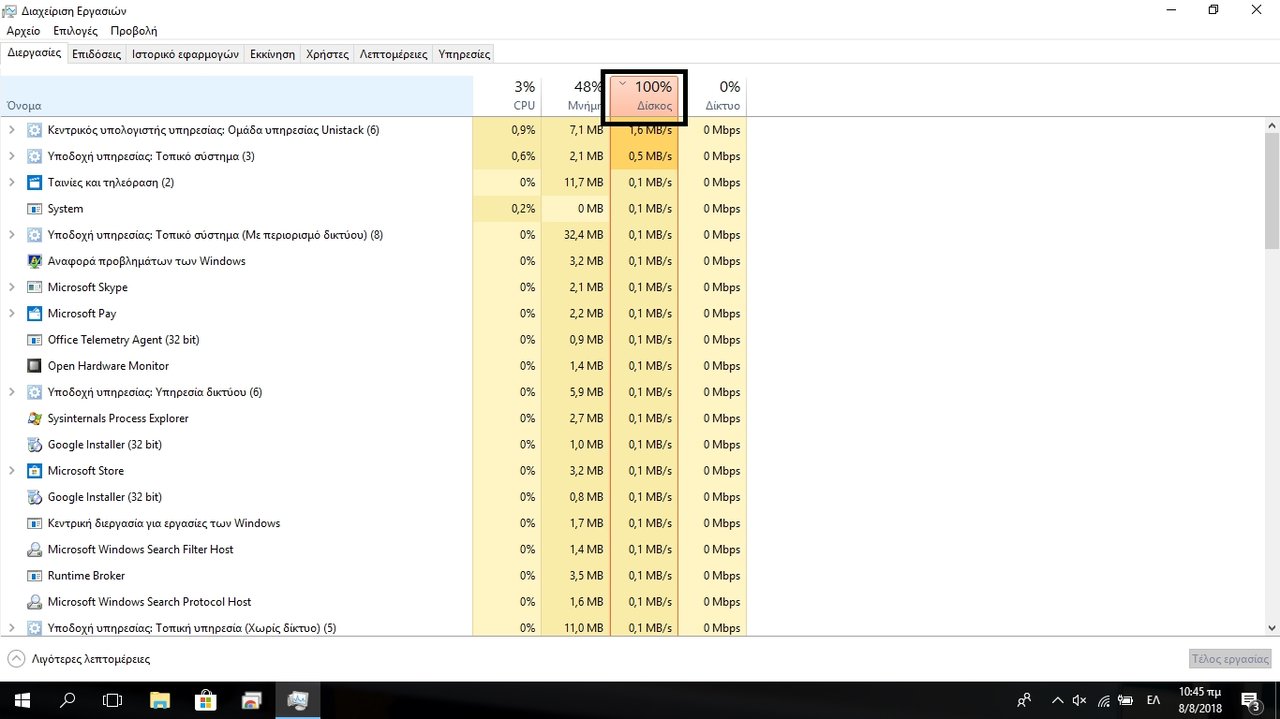Click the People icon in system tray
The image size is (1280, 719).
pos(1024,700)
